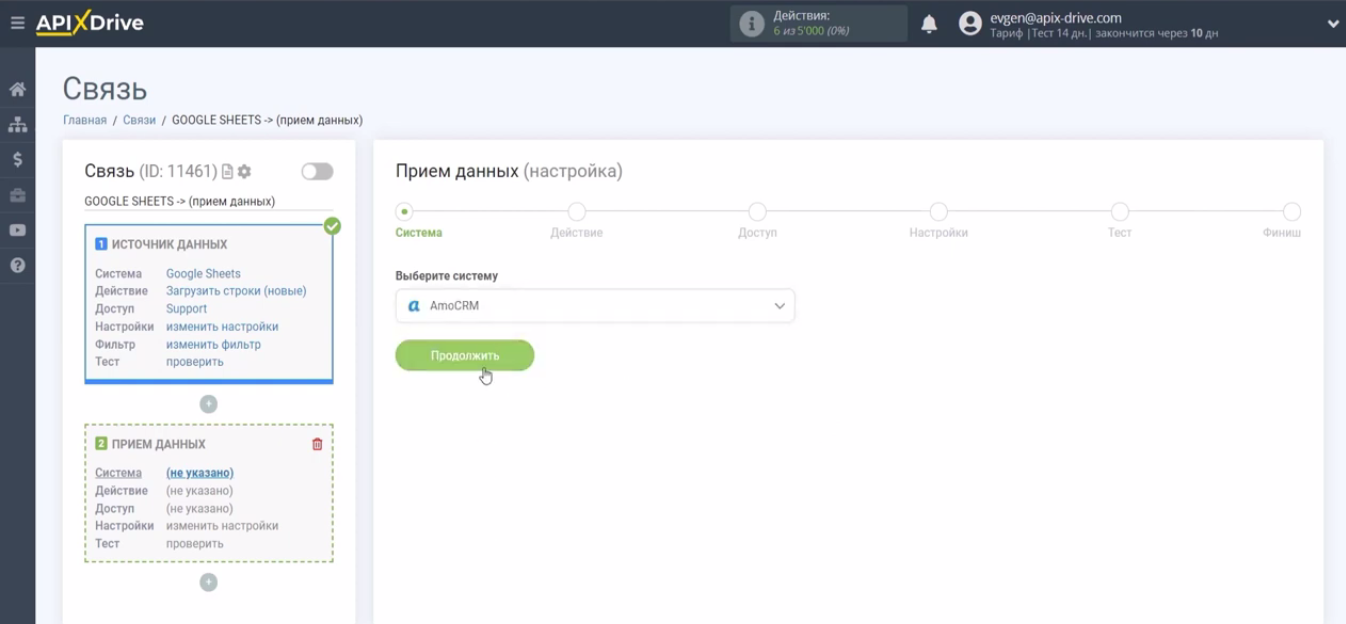Click the ApiX-Drive logo
The width and height of the screenshot is (1346, 624).
tap(90, 23)
